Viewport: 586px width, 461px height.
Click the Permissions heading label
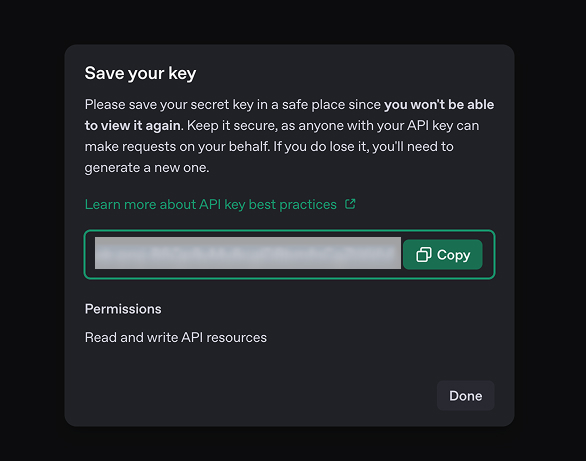(123, 309)
